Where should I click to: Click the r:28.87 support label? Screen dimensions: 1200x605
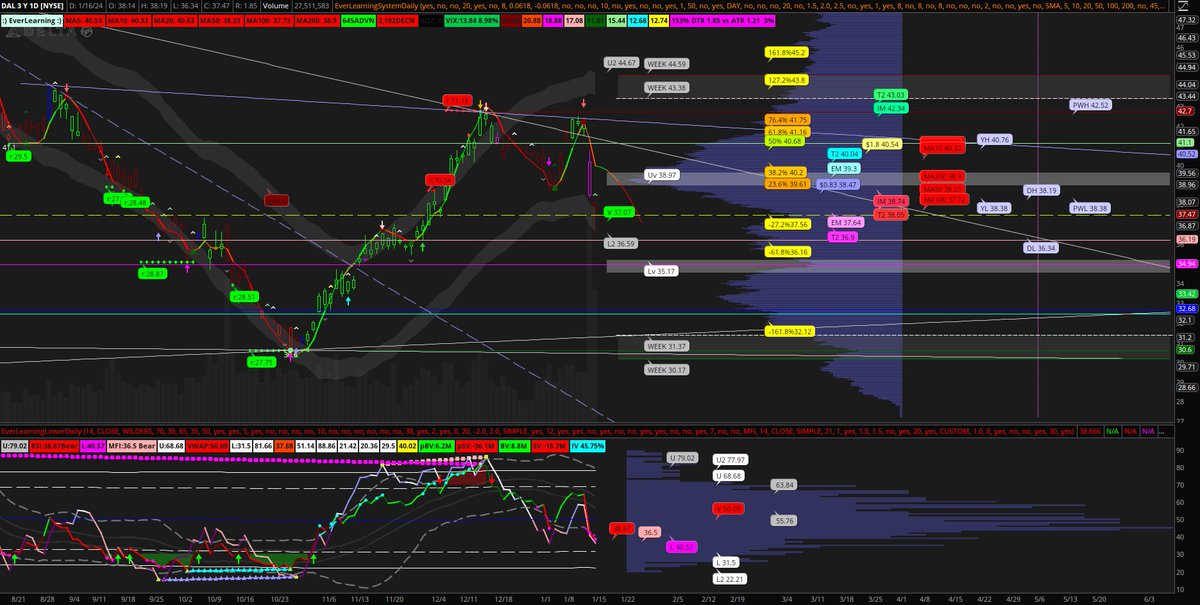pos(151,272)
